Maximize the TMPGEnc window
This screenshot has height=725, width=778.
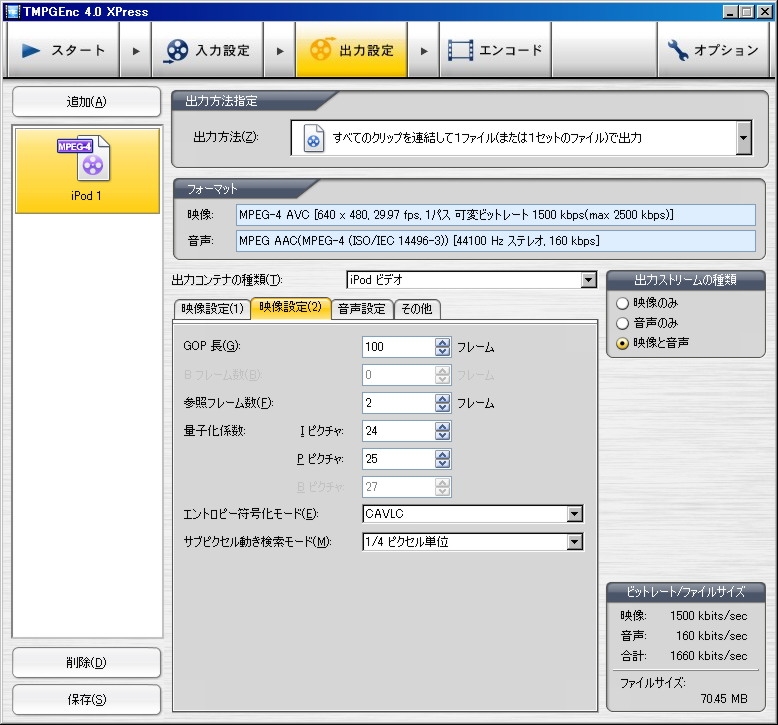click(x=747, y=12)
